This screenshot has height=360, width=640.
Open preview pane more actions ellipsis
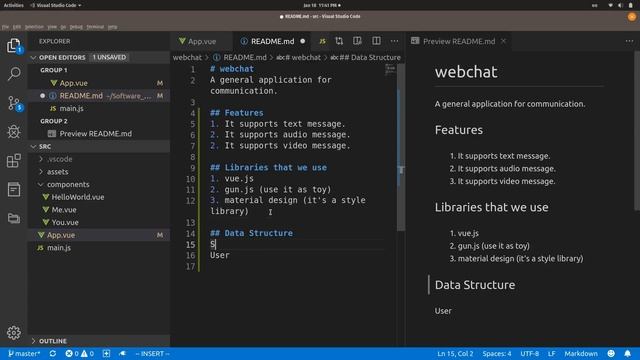(629, 41)
